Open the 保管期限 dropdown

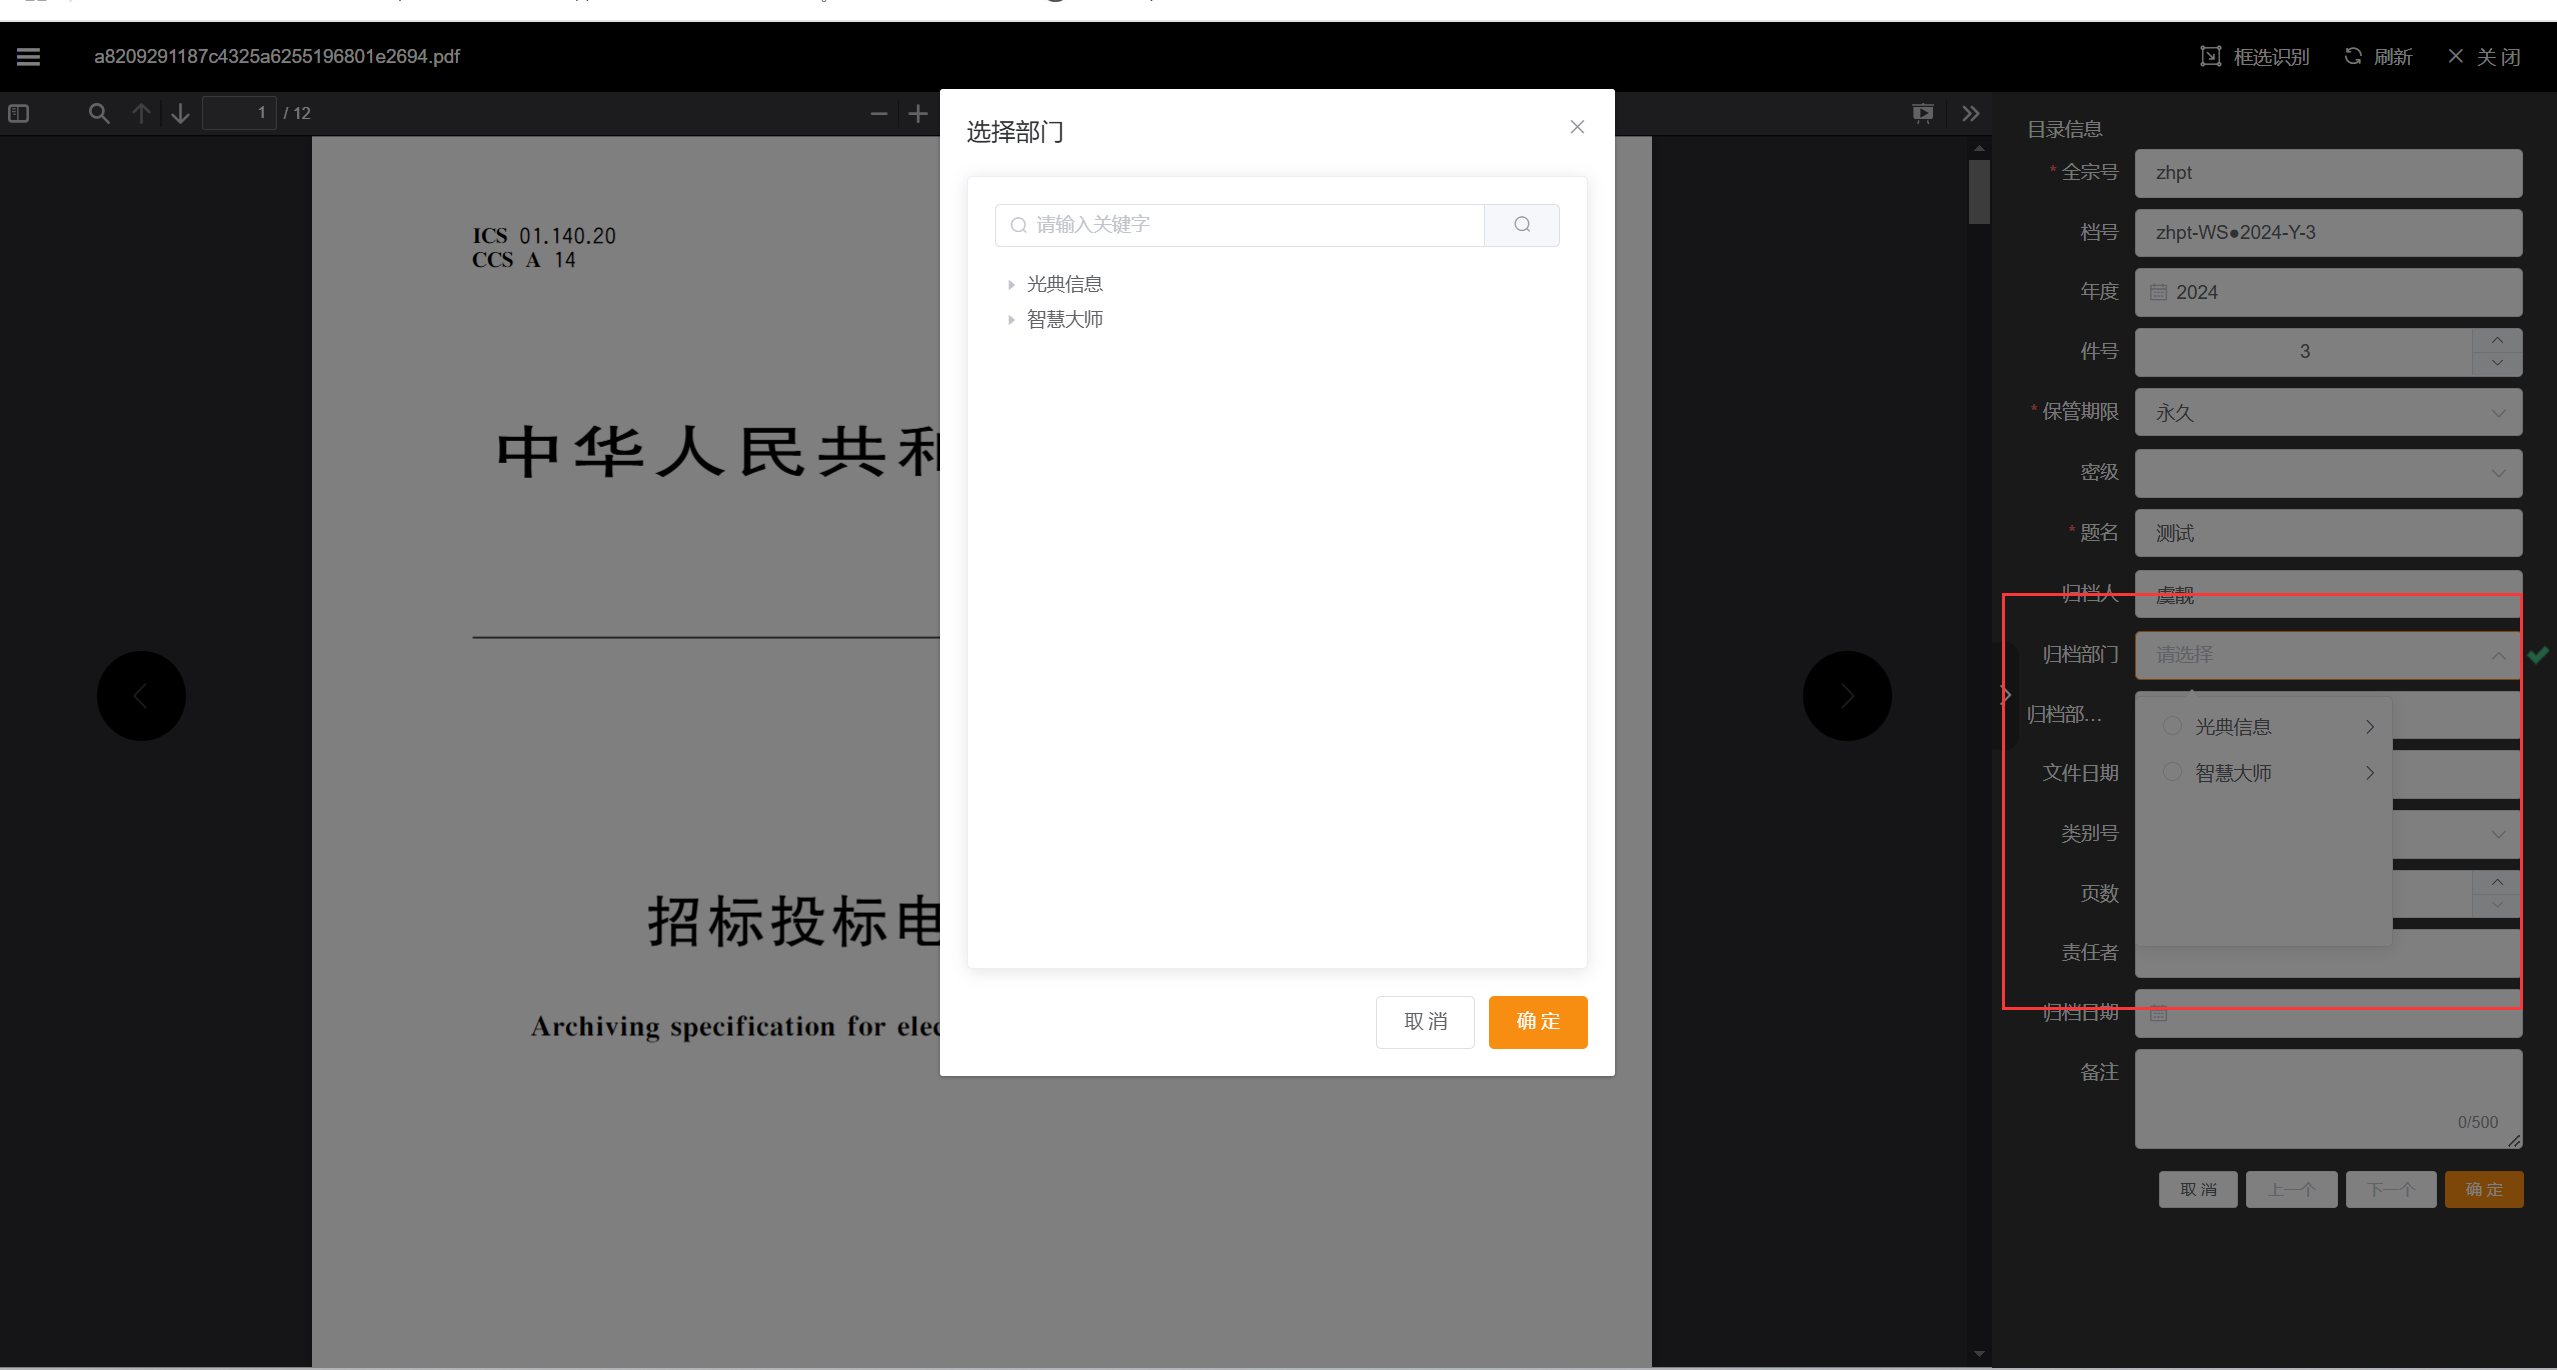point(2328,413)
